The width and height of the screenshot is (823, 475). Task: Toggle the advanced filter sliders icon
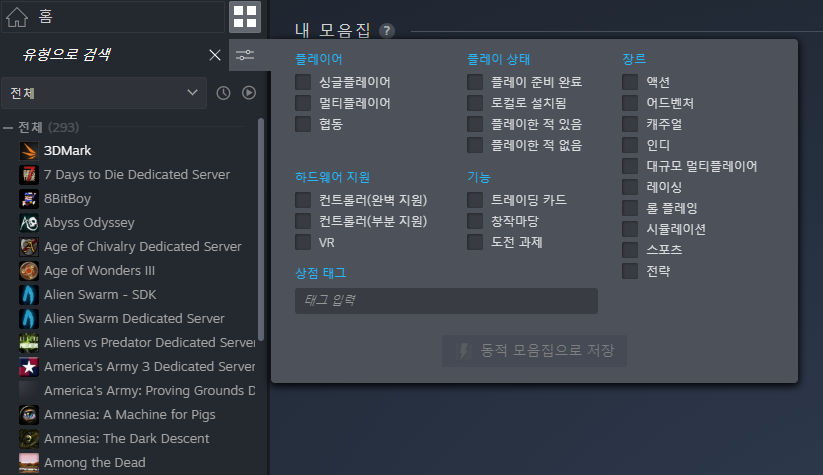(245, 55)
